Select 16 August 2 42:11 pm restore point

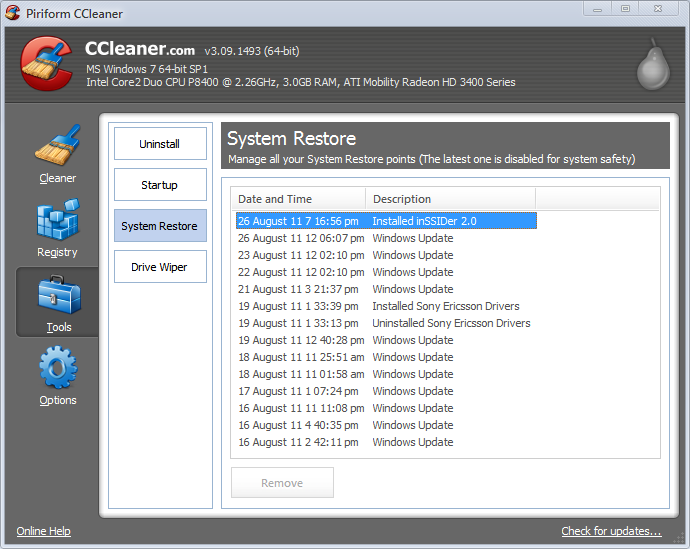[386, 442]
